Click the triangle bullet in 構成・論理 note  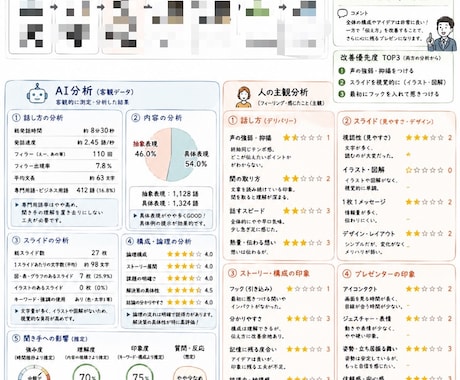coord(128,314)
